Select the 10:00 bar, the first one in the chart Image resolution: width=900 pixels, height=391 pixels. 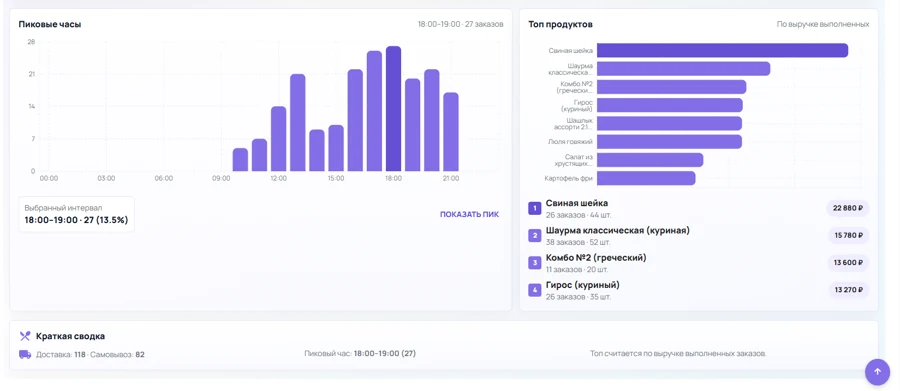240,160
